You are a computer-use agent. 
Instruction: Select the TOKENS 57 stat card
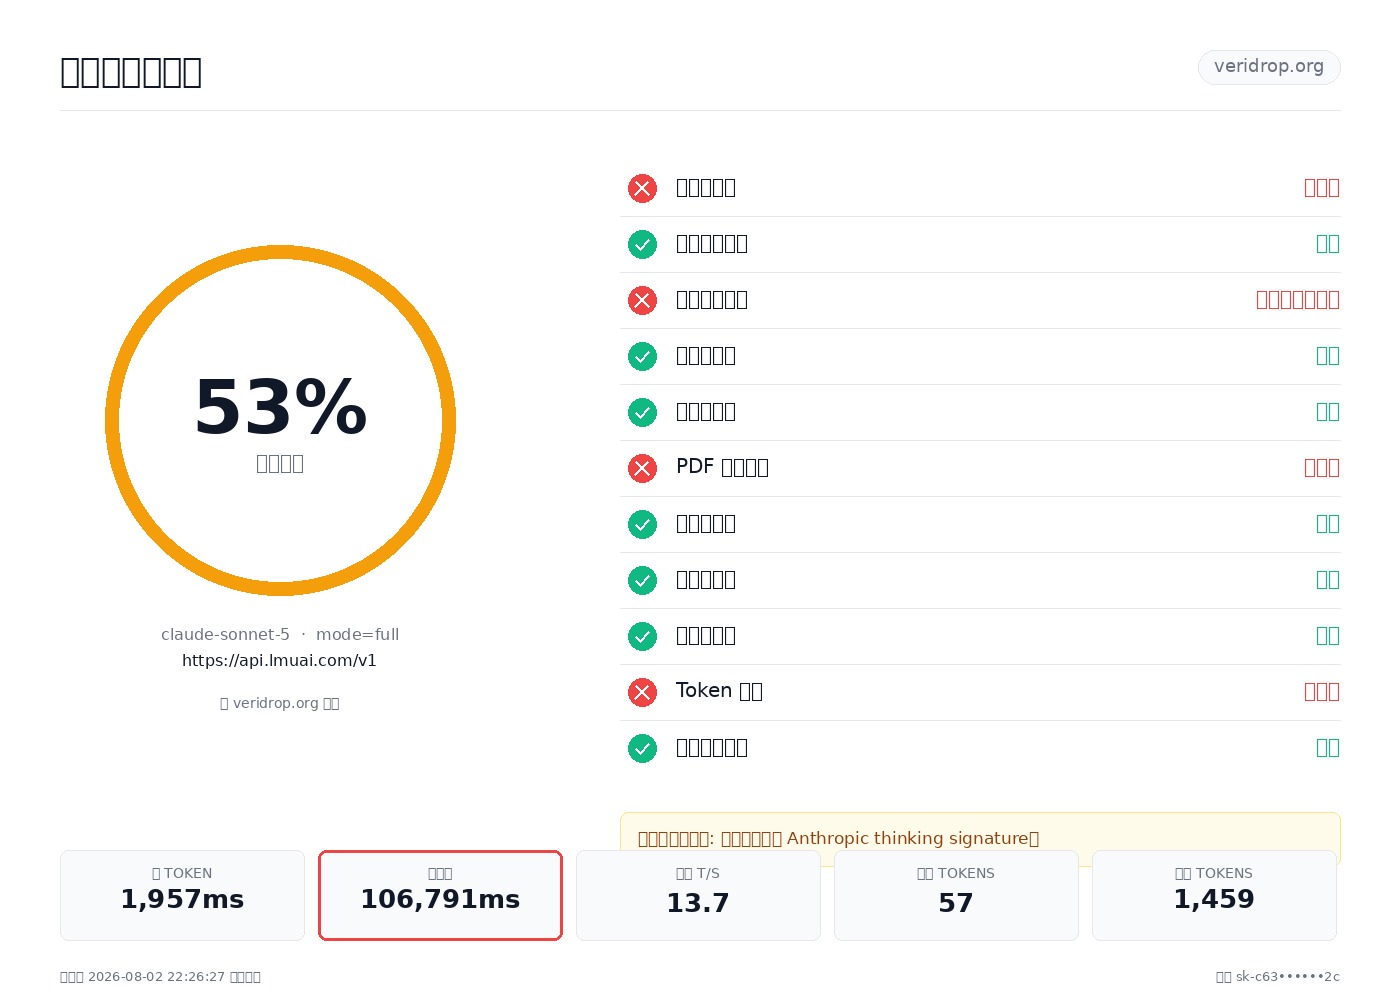[956, 895]
